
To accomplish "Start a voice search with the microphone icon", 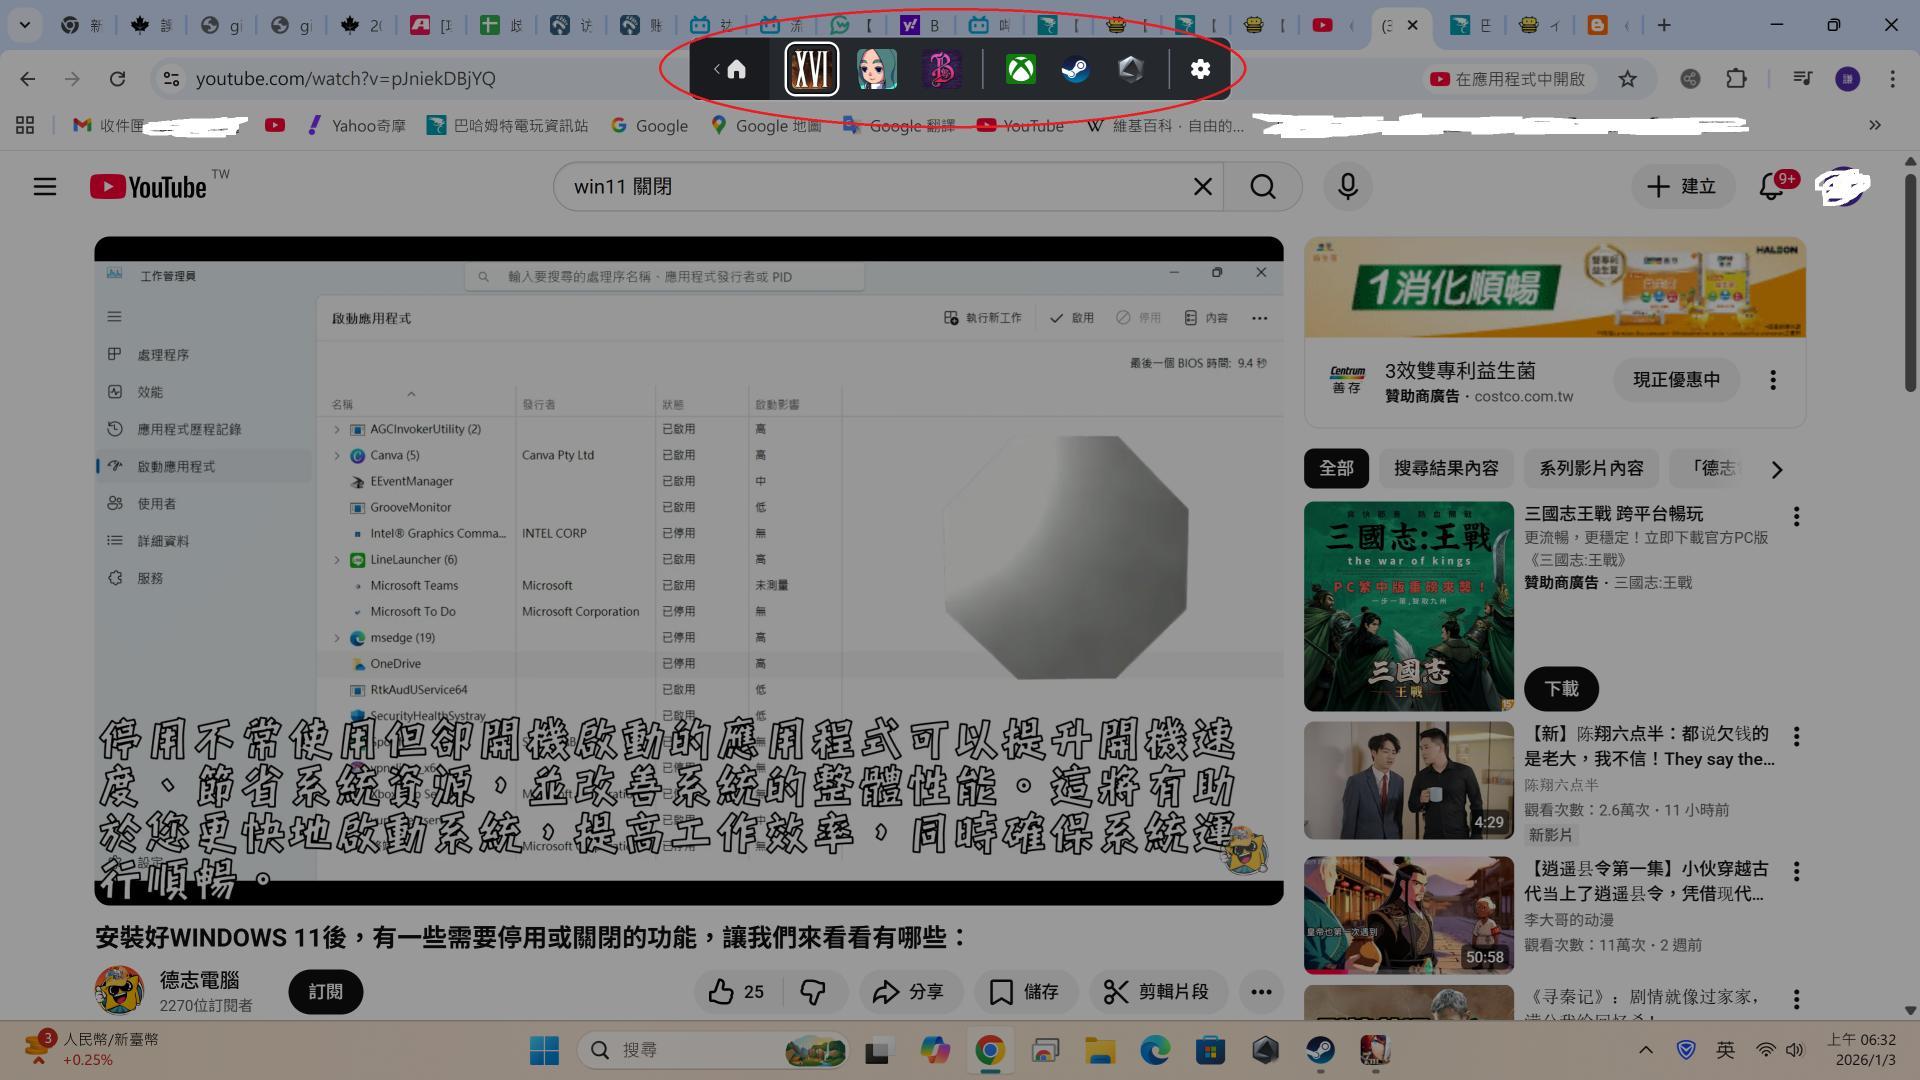I will click(1347, 186).
